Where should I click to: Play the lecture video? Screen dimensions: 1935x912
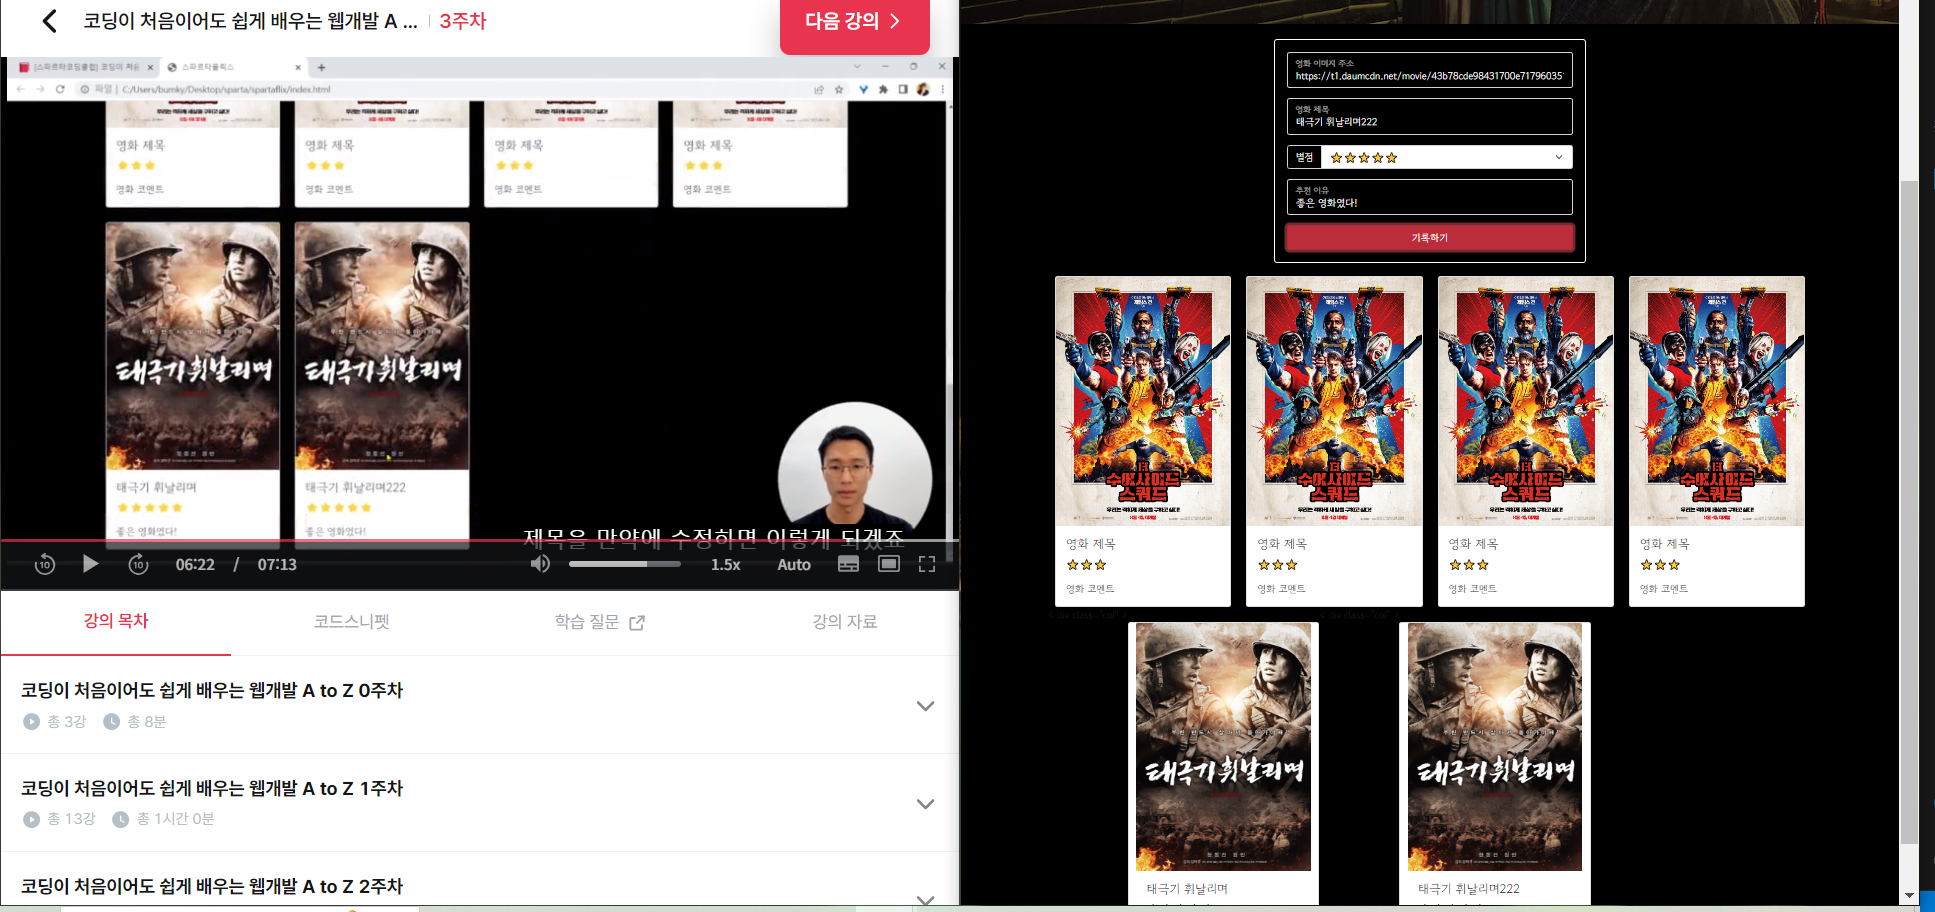point(90,564)
